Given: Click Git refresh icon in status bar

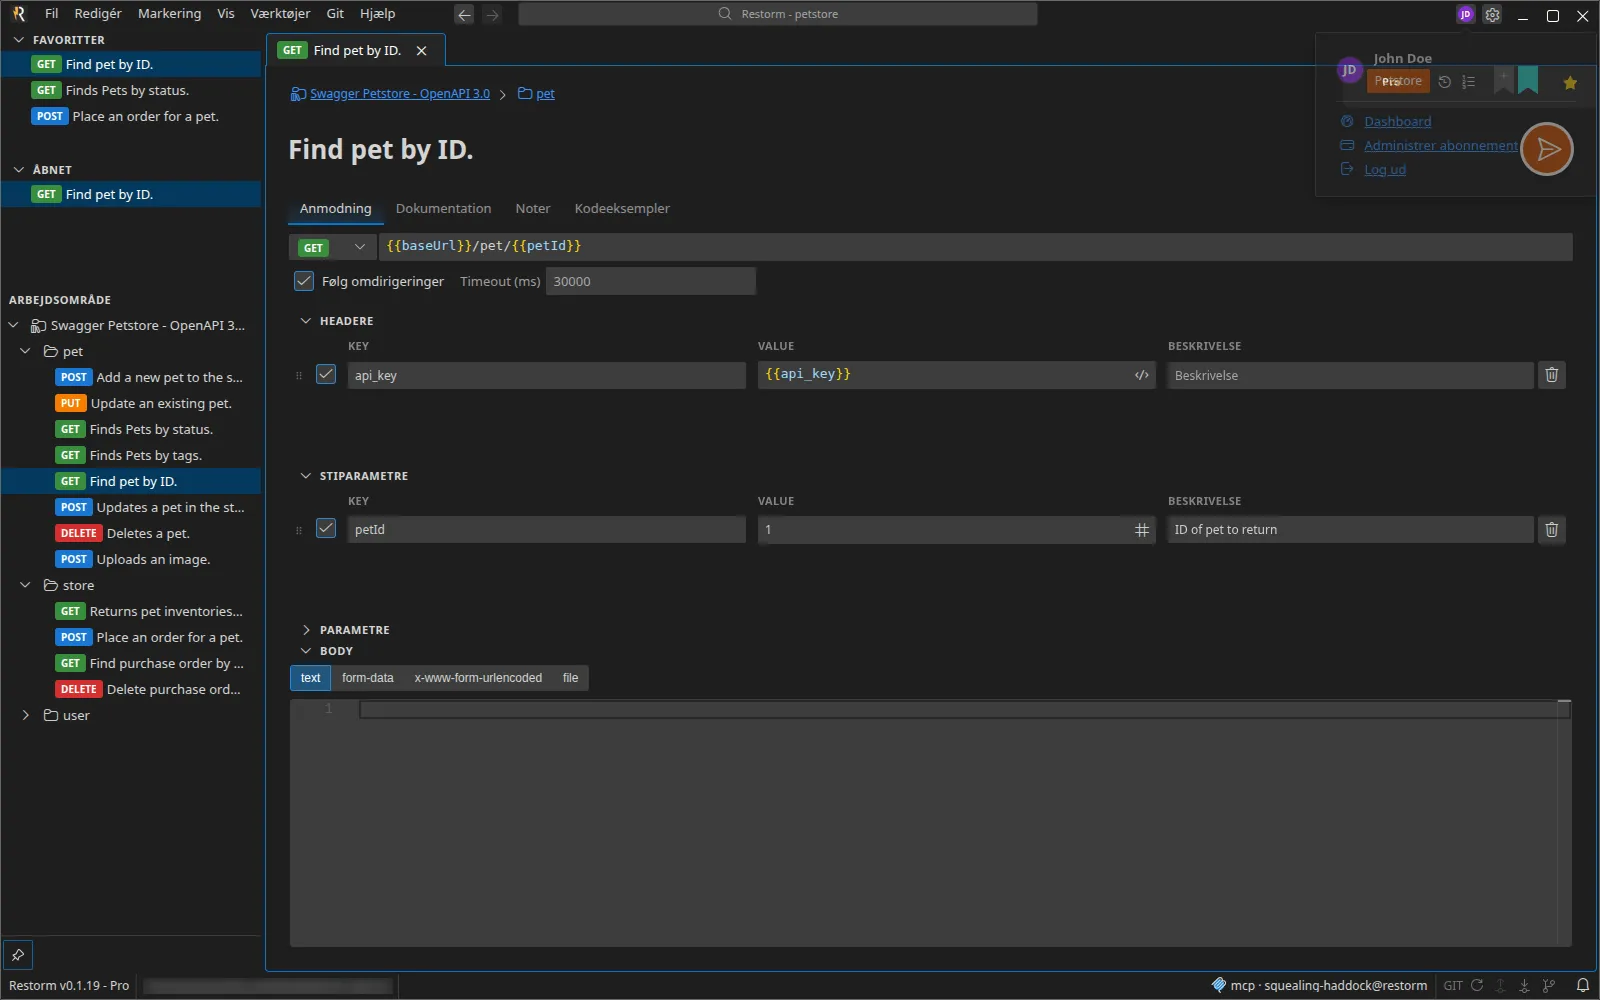Looking at the screenshot, I should (1477, 985).
